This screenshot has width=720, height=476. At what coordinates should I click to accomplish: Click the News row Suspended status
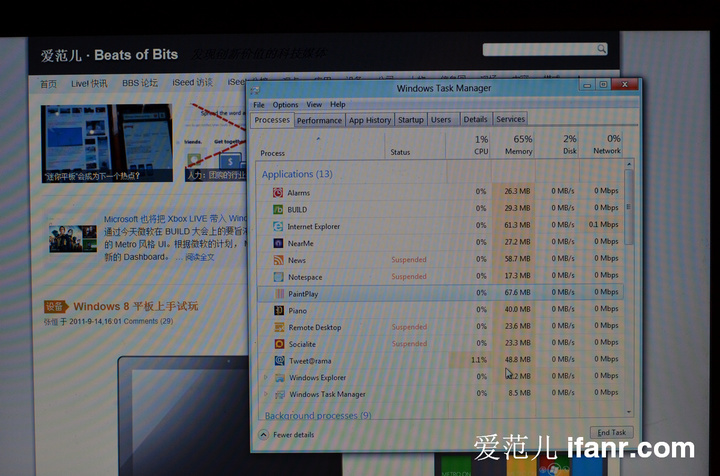point(409,259)
